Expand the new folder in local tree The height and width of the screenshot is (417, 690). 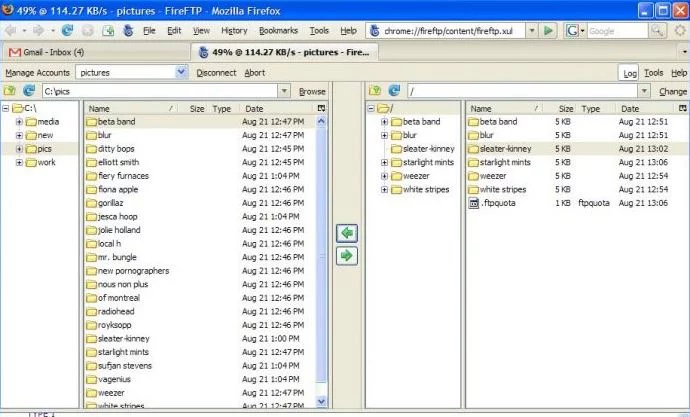coord(19,135)
